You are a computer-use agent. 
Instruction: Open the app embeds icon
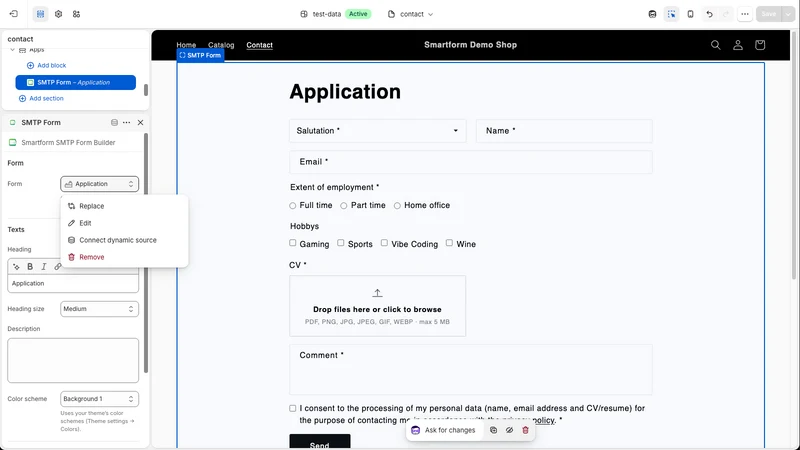[x=77, y=14]
